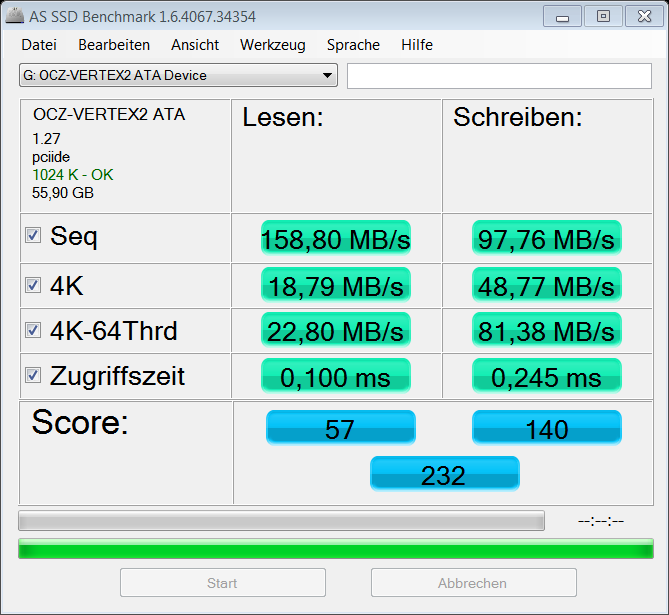Select the 4K-64Thrd write value 81,38 MB/s
Image resolution: width=669 pixels, height=615 pixels.
pos(547,330)
